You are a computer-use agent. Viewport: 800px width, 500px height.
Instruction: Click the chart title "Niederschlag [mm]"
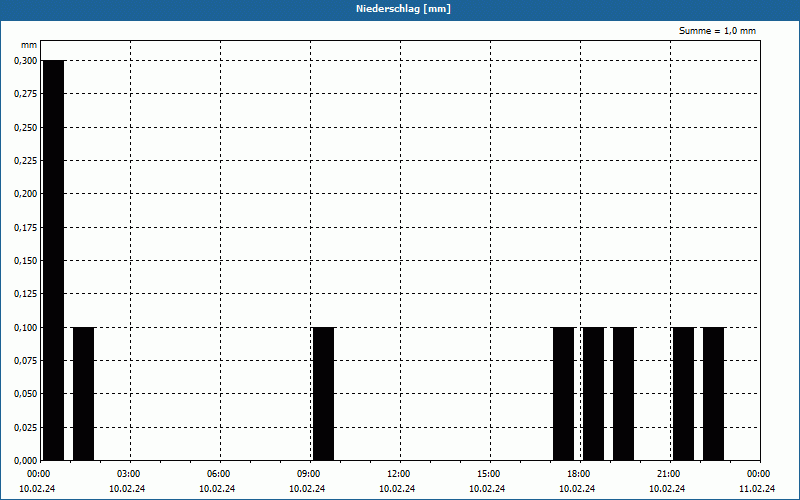point(403,9)
